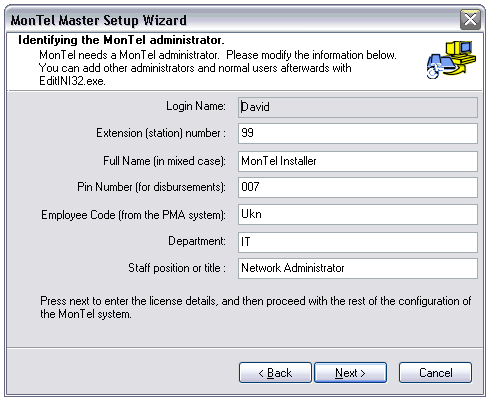Click the Employee Code field containing Ukn

[358, 214]
